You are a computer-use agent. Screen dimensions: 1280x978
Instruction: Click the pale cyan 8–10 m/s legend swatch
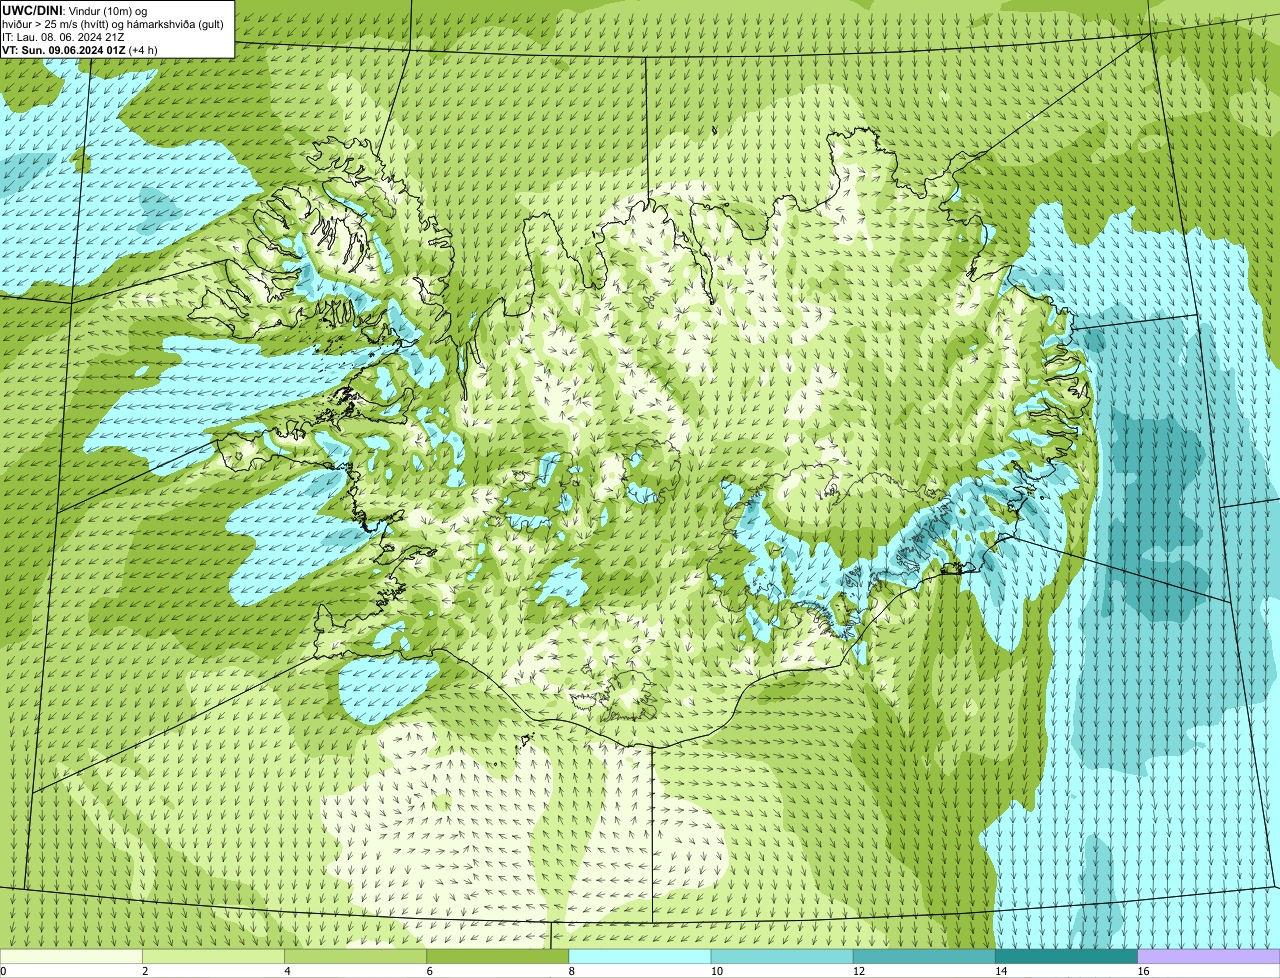640,957
